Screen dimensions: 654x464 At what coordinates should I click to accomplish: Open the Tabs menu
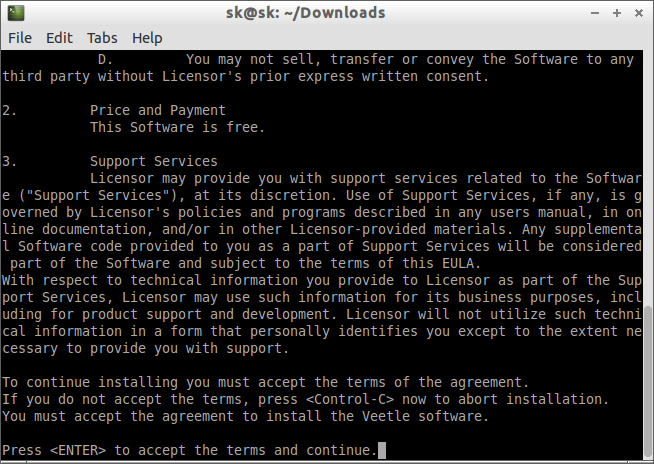click(102, 38)
